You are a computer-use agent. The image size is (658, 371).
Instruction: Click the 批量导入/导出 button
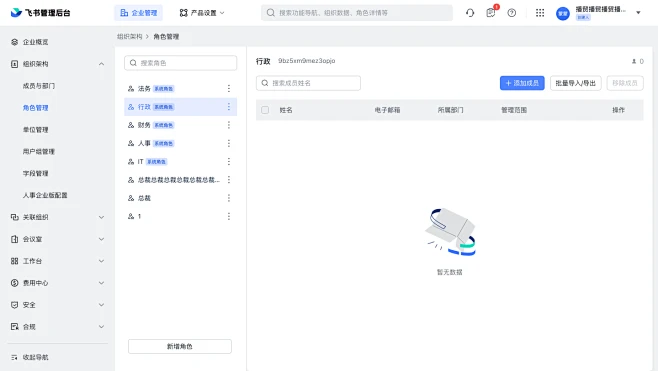click(576, 83)
